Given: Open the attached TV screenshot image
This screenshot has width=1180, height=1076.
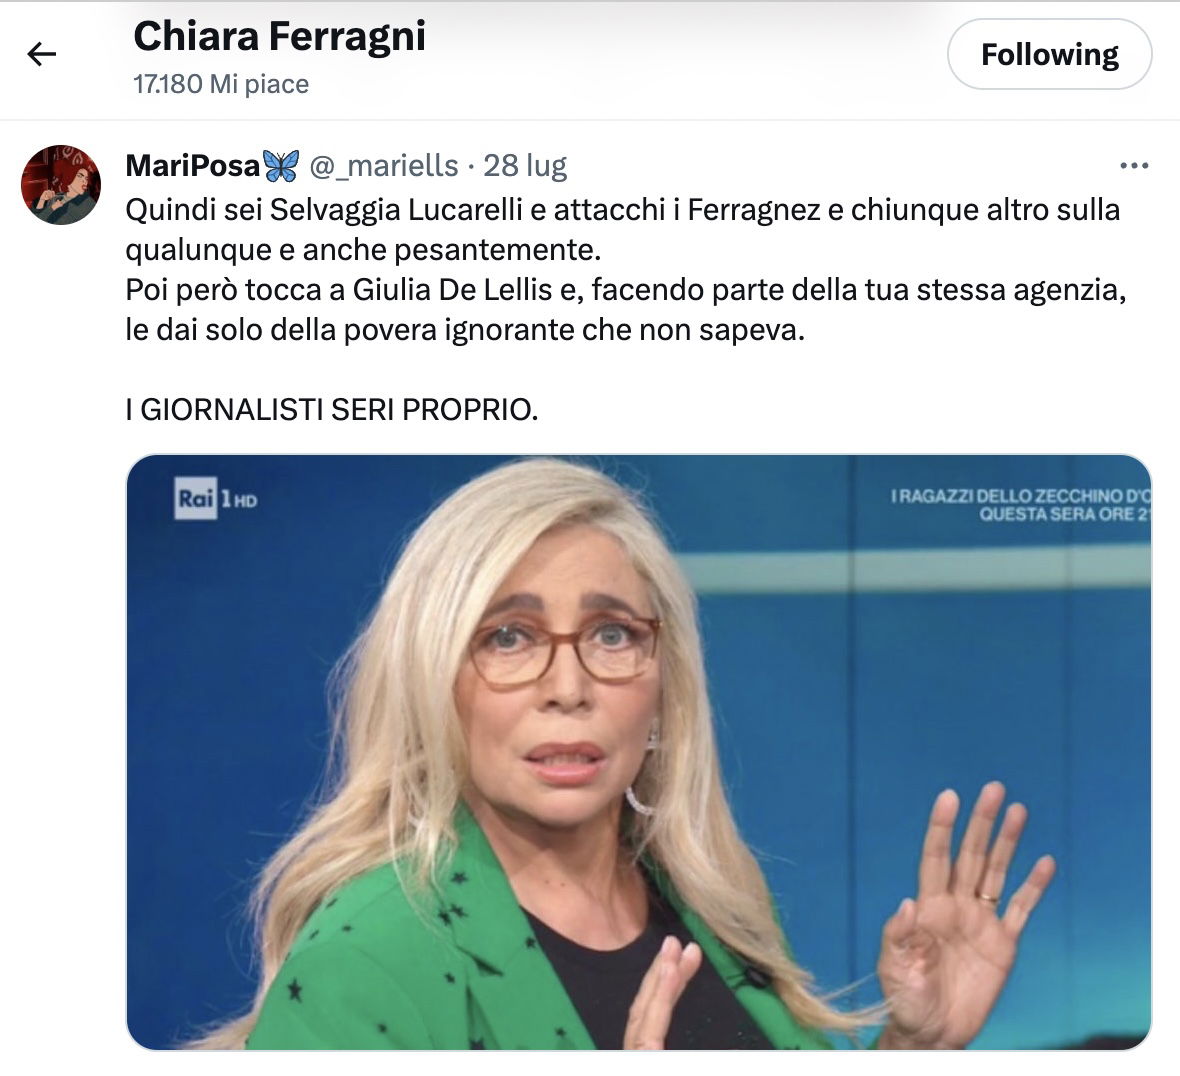Looking at the screenshot, I should click(639, 752).
